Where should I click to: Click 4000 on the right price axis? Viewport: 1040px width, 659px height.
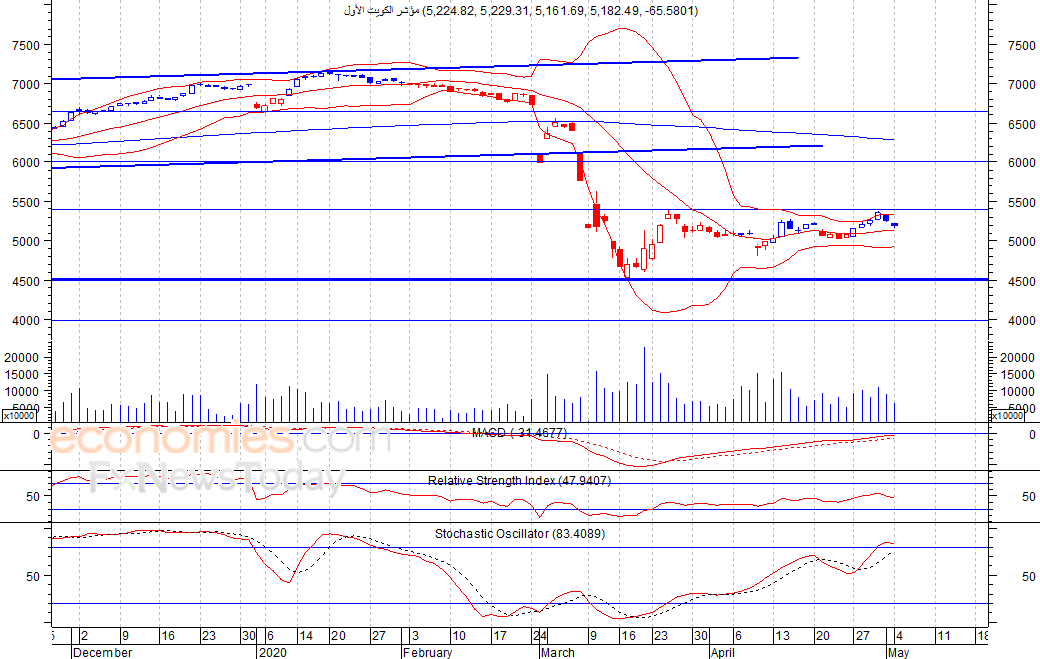[x=1021, y=320]
